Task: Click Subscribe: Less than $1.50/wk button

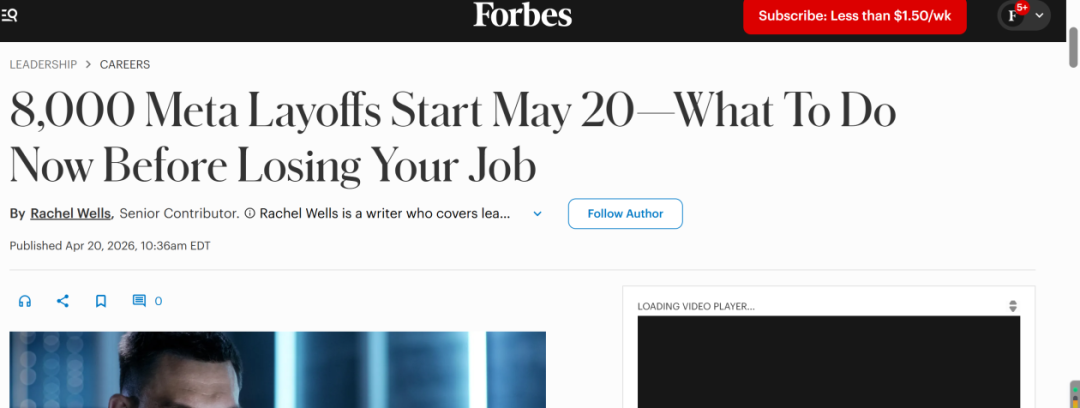Action: (855, 16)
